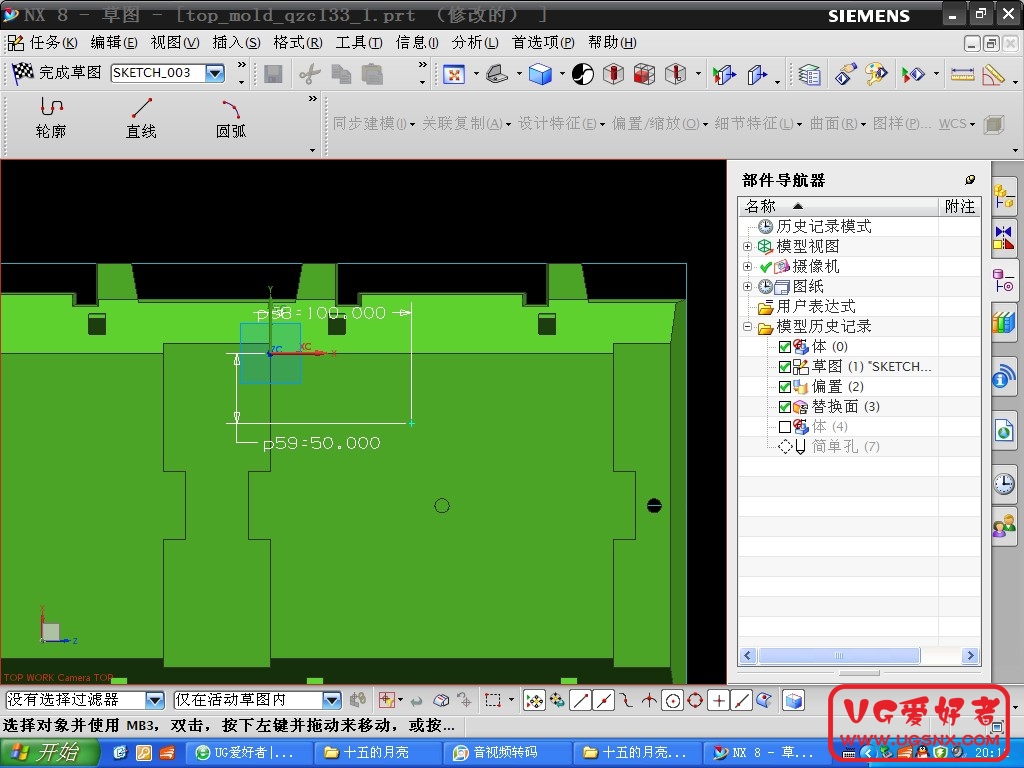Image resolution: width=1024 pixels, height=768 pixels.
Task: Click the snap to arc center icon
Action: (672, 701)
